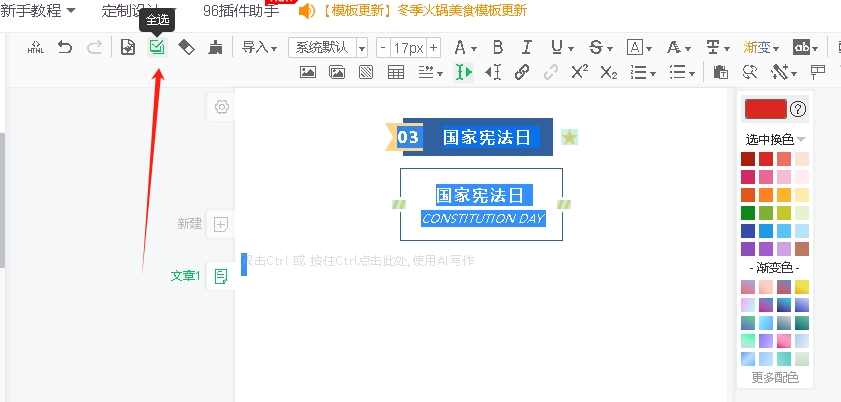Open the HTML source view icon

35,47
